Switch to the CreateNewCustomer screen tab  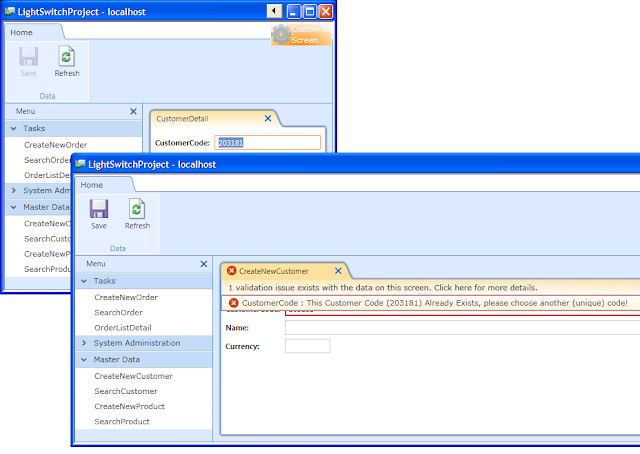274,271
